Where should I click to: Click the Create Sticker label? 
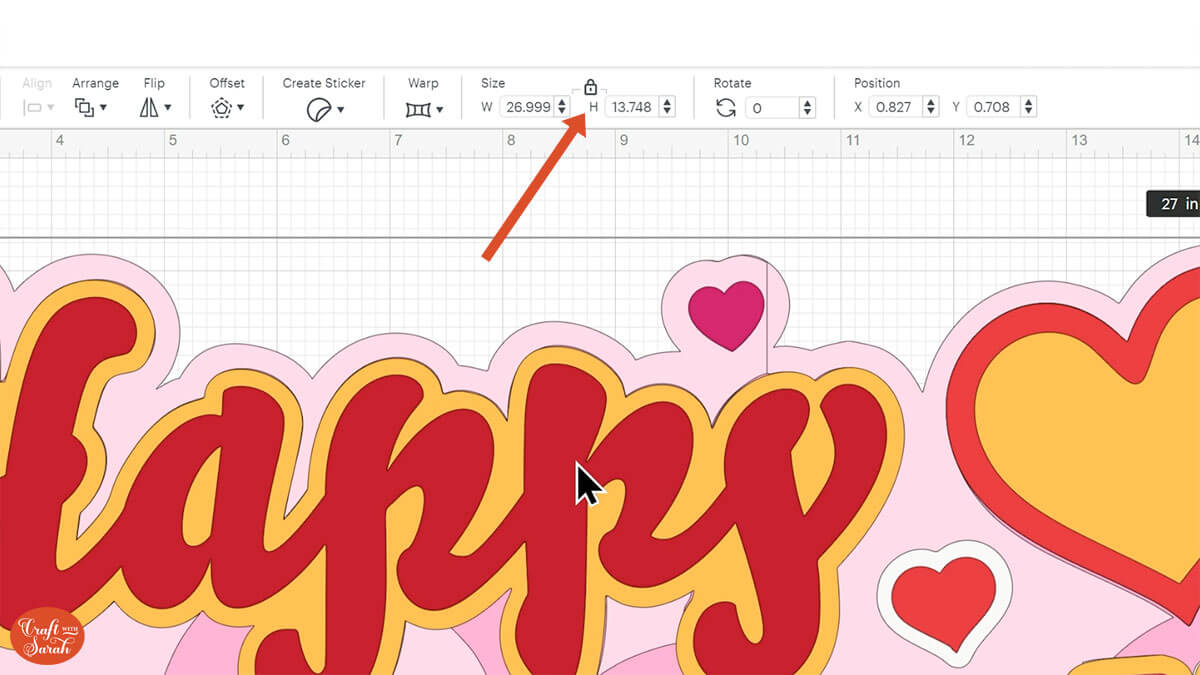click(x=324, y=83)
